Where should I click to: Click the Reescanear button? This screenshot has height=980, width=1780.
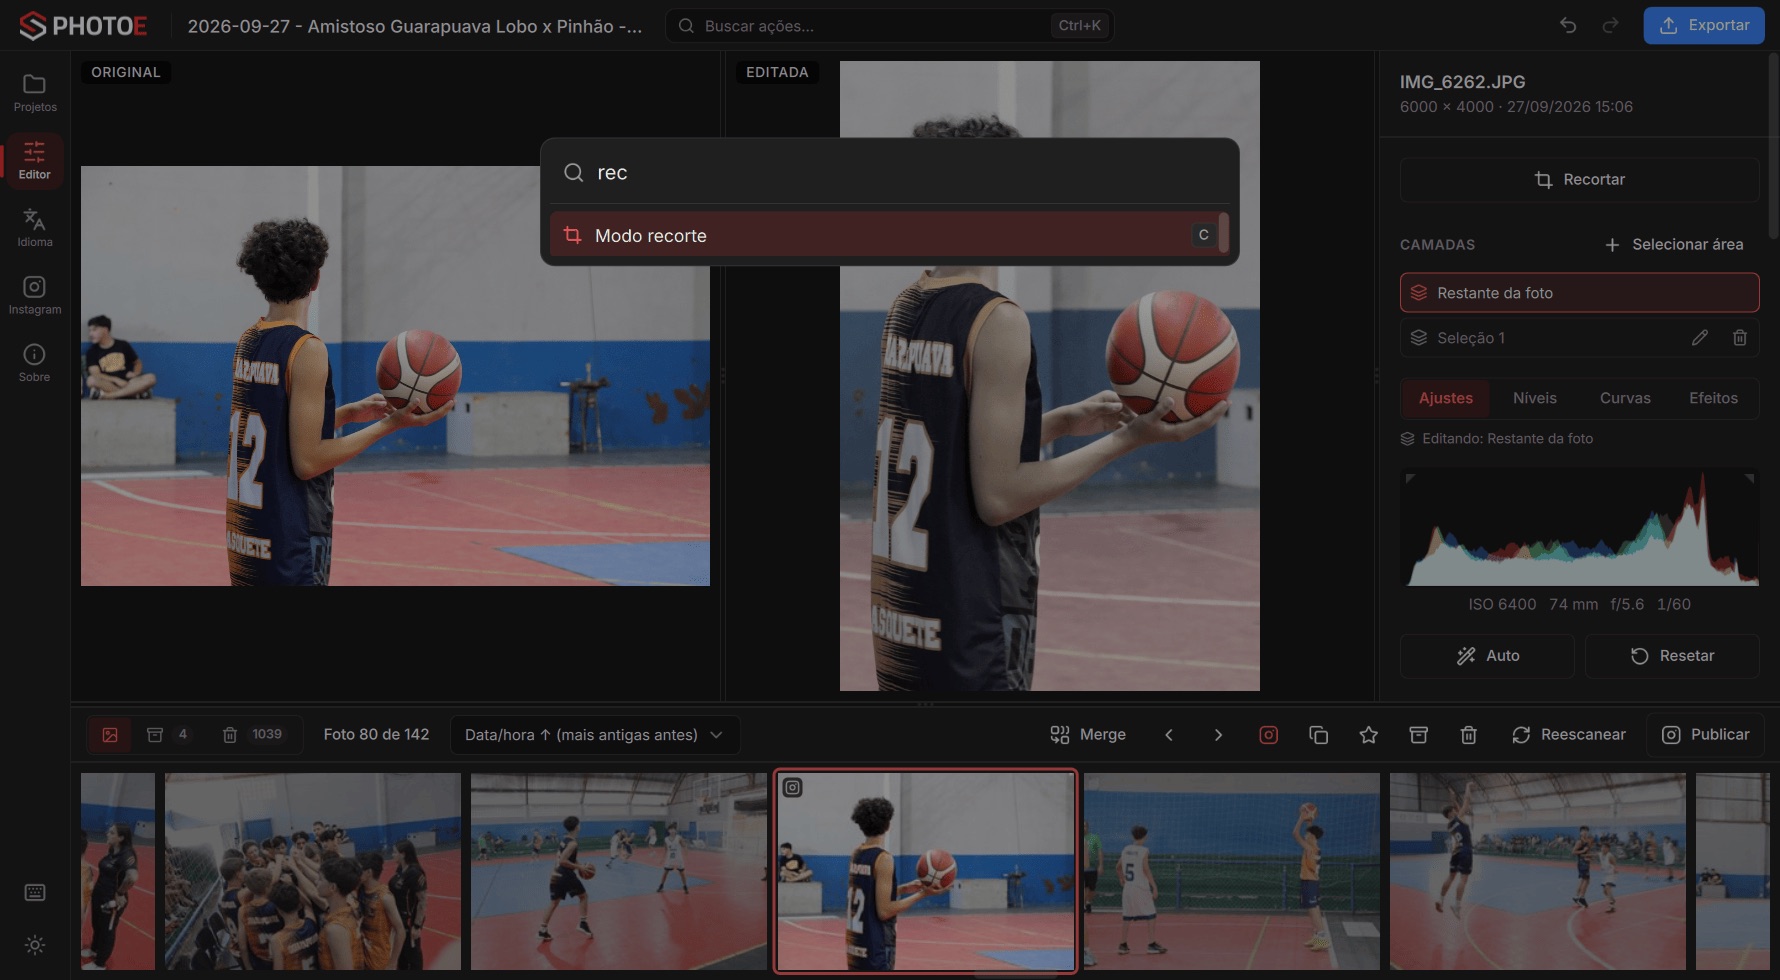coord(1568,735)
